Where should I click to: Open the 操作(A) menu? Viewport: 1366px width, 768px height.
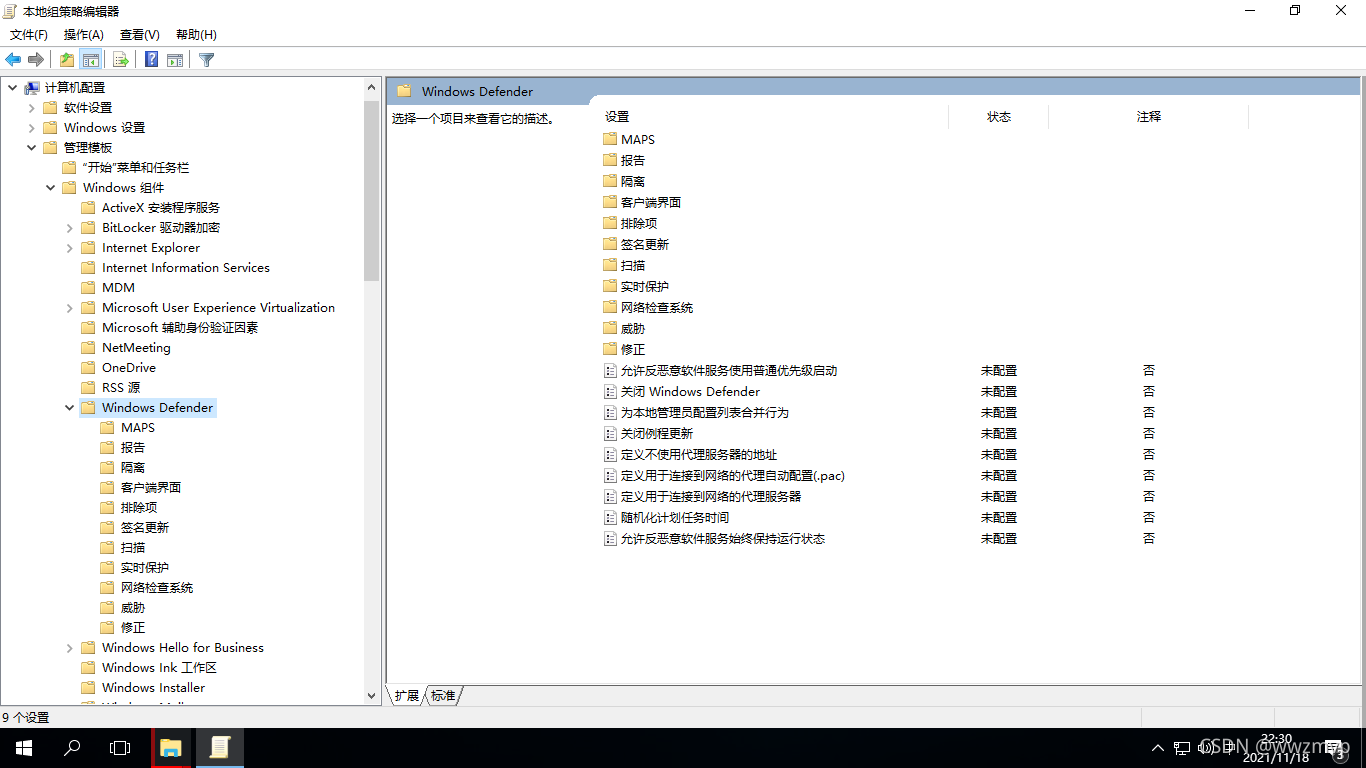pos(84,35)
